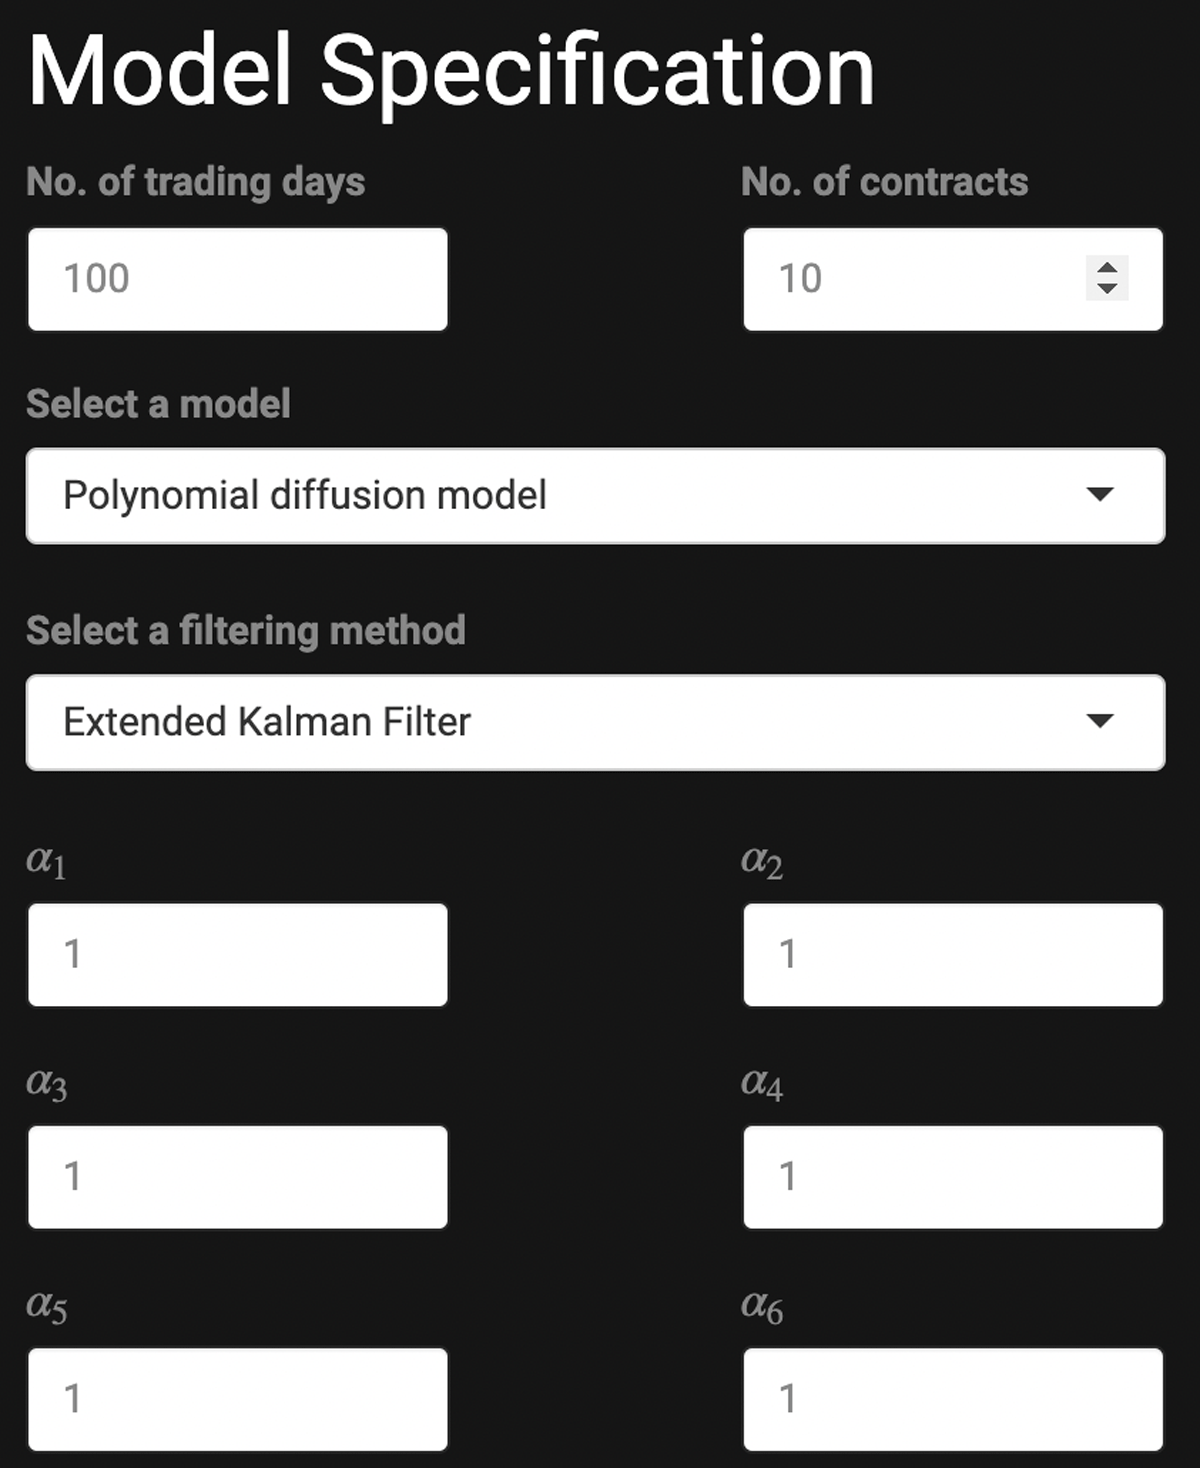Viewport: 1200px width, 1468px height.
Task: Focus the α3 parameter input box
Action: [x=238, y=1177]
